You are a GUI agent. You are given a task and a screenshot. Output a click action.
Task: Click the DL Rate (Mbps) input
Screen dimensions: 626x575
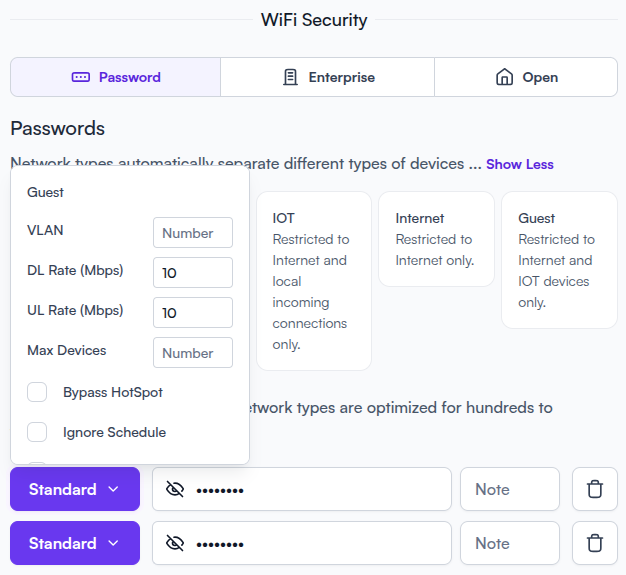[x=192, y=273]
